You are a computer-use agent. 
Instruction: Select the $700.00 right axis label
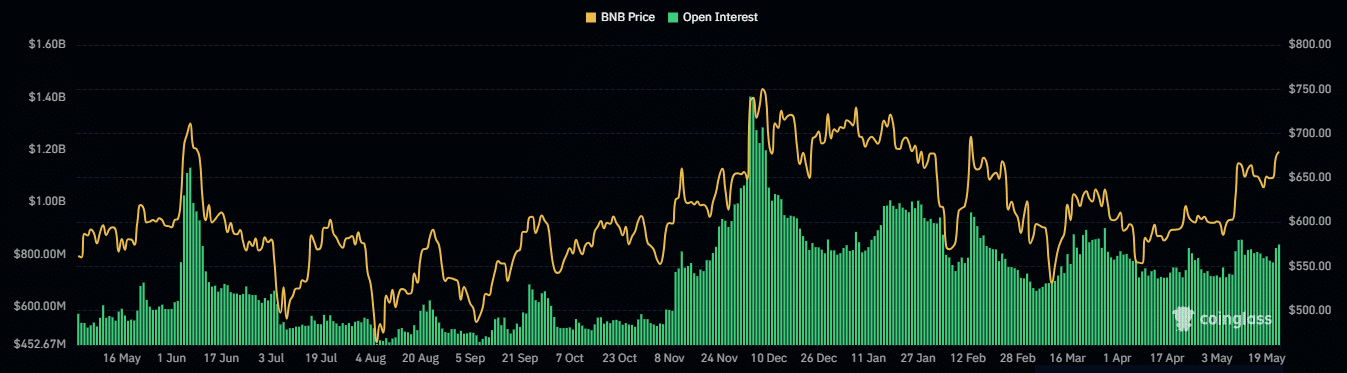pyautogui.click(x=1310, y=133)
